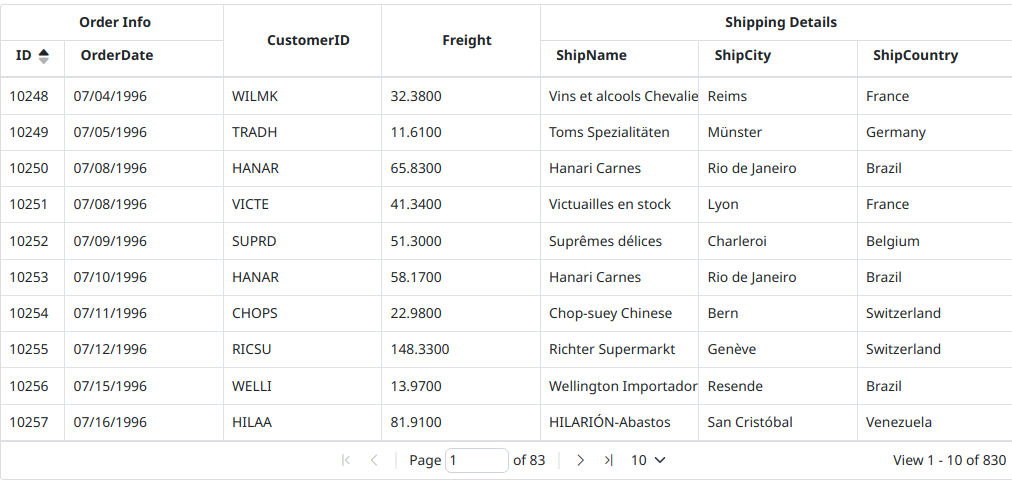This screenshot has width=1012, height=486.
Task: Click the Shipping Details group header
Action: point(780,22)
